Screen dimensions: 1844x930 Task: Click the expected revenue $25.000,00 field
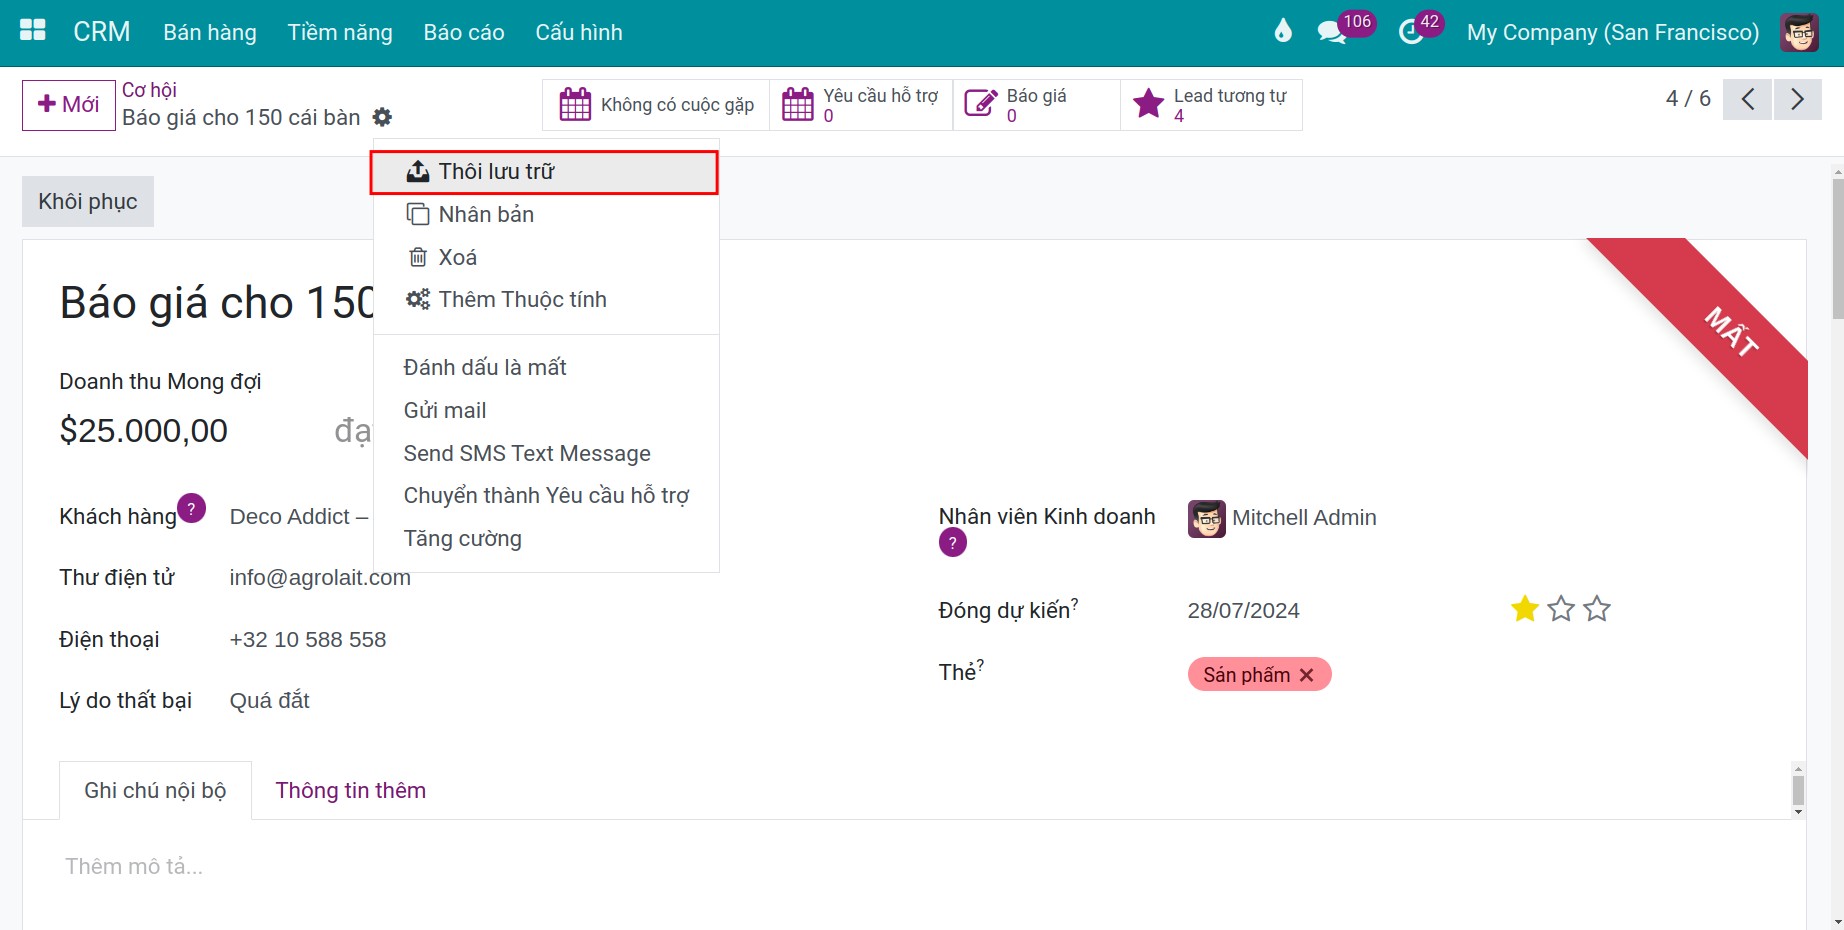click(x=144, y=431)
